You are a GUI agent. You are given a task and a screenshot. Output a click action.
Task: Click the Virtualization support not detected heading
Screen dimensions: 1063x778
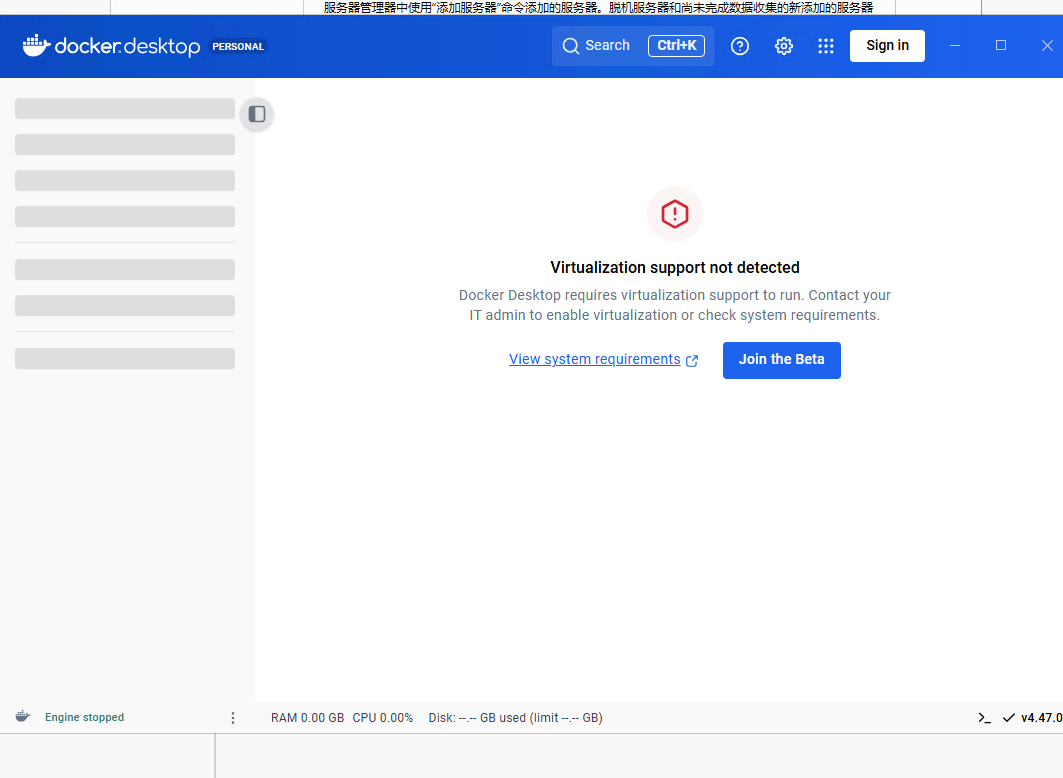[x=675, y=268]
